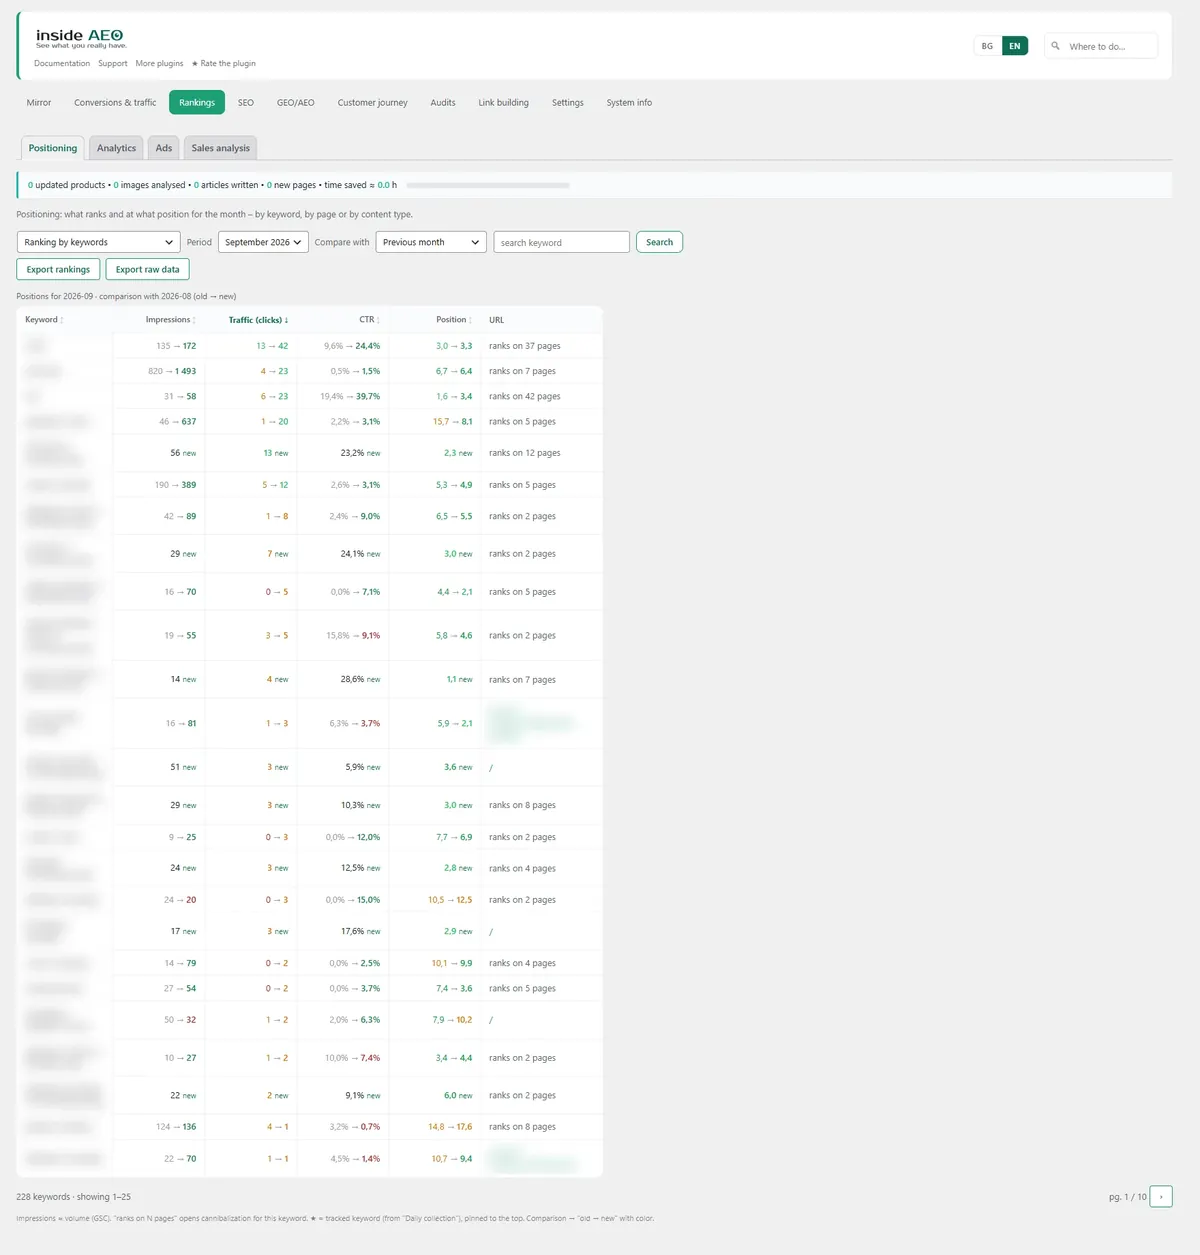The width and height of the screenshot is (1200, 1255).
Task: Go to next page arrow
Action: pos(1161,1196)
